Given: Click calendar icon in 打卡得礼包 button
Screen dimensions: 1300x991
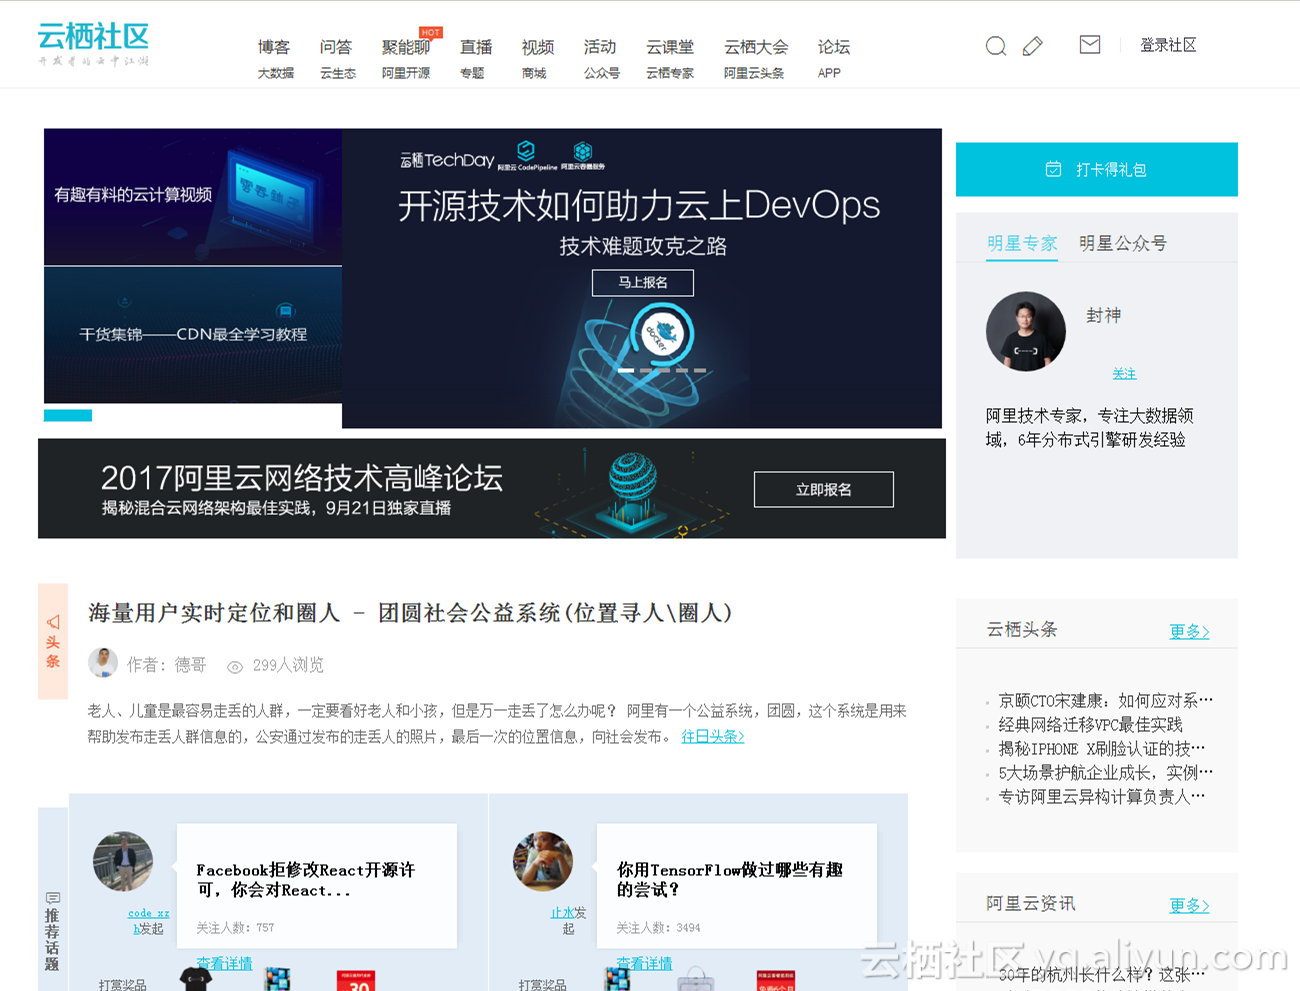Looking at the screenshot, I should coord(1053,169).
